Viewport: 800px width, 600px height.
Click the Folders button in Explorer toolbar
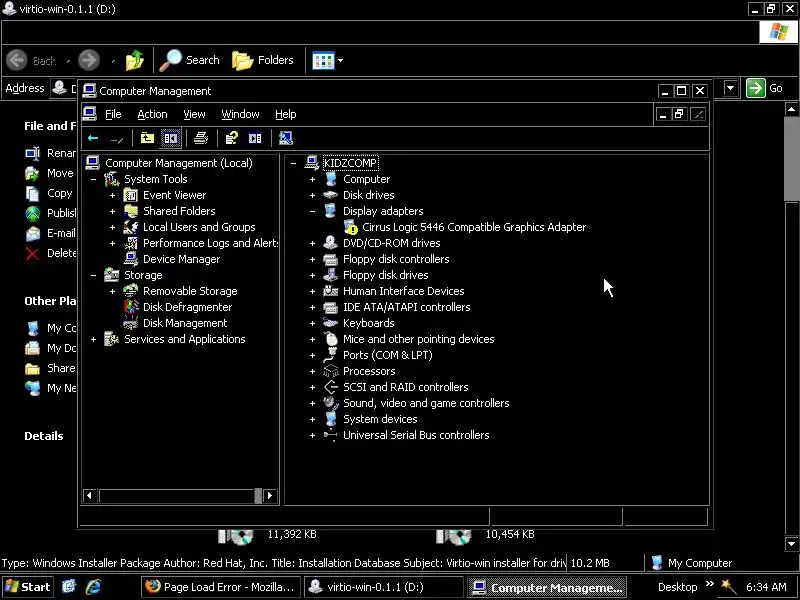(263, 60)
